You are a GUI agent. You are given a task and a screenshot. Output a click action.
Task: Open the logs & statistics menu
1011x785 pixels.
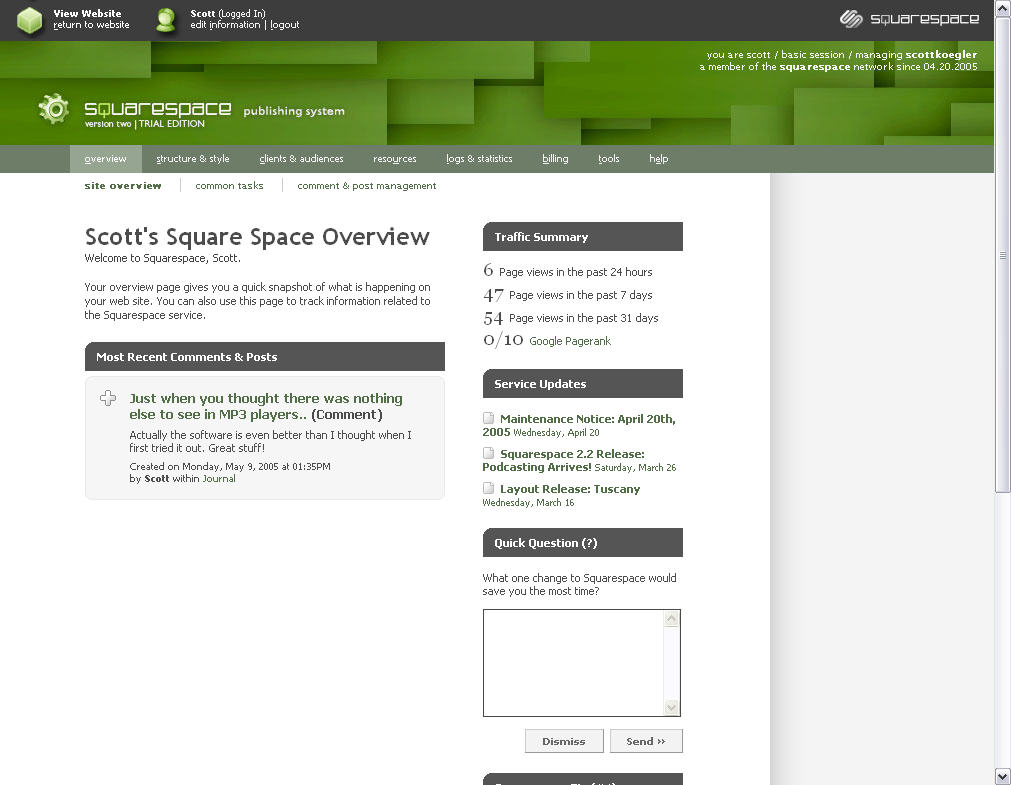[479, 159]
